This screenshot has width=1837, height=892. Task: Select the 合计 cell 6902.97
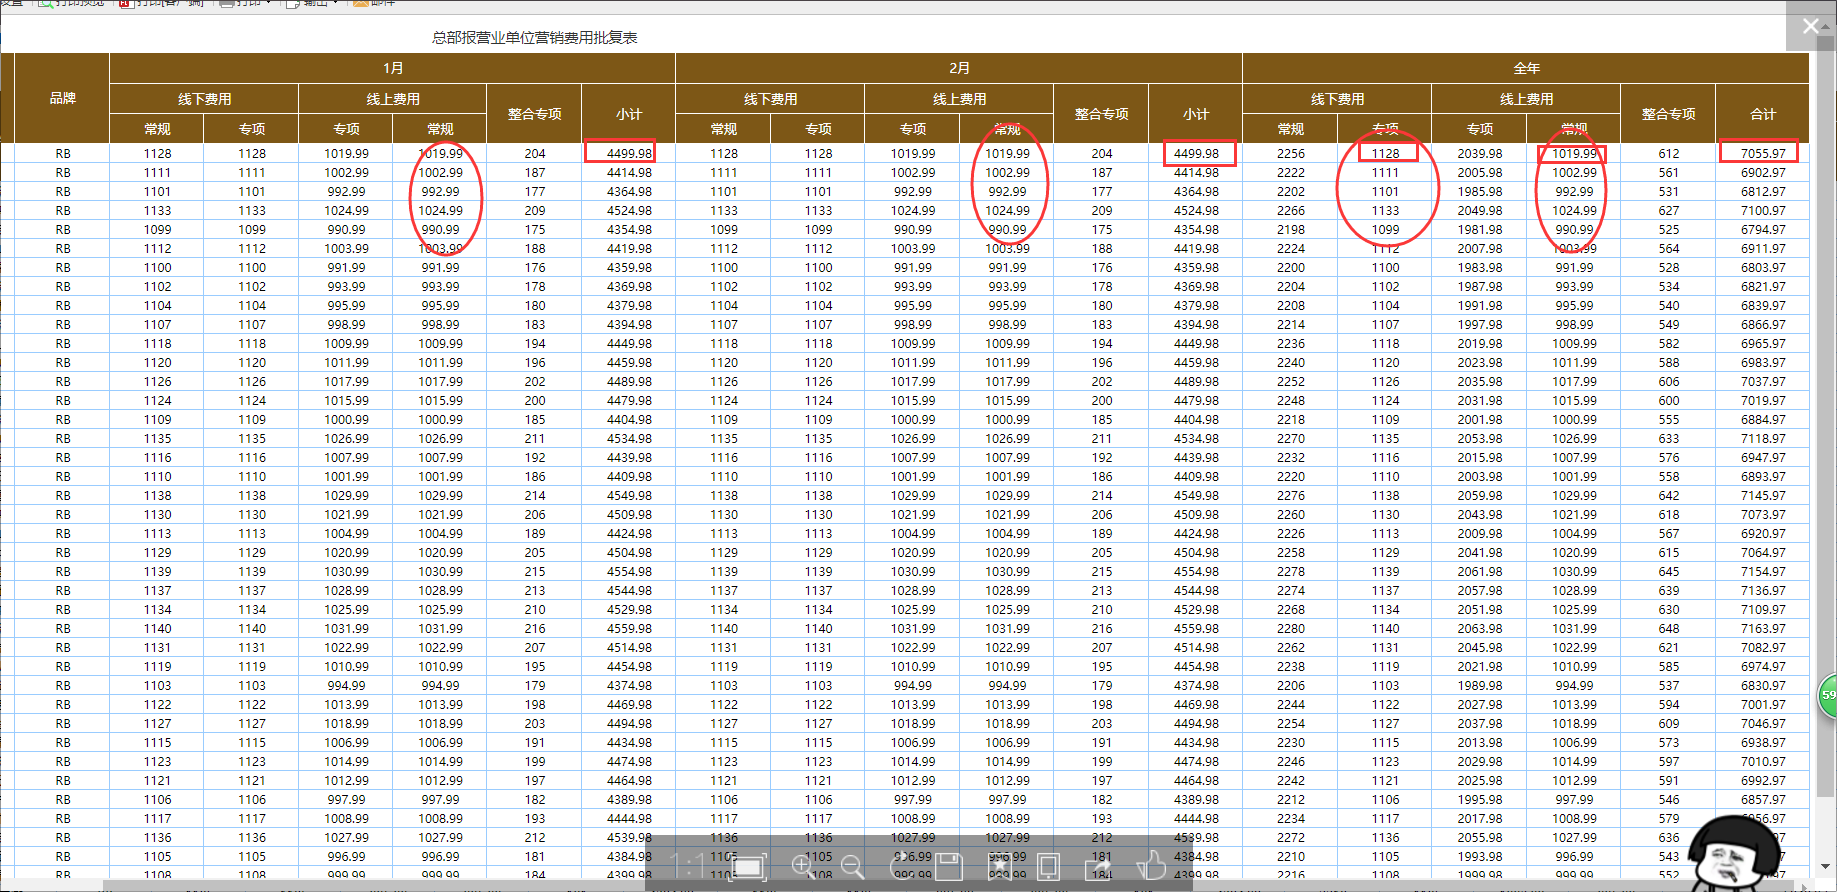[1762, 173]
